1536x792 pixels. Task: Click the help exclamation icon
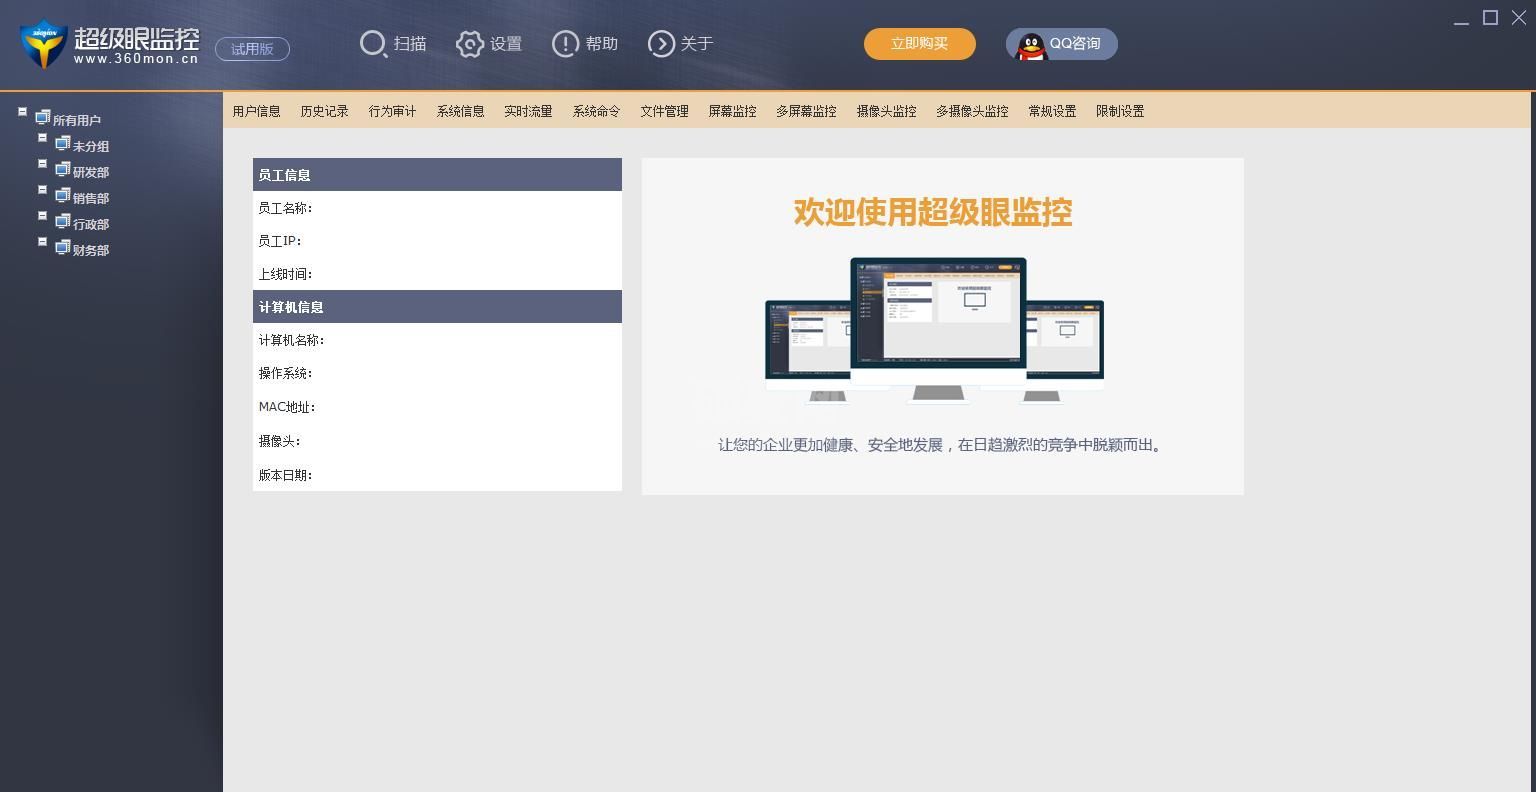click(x=566, y=44)
